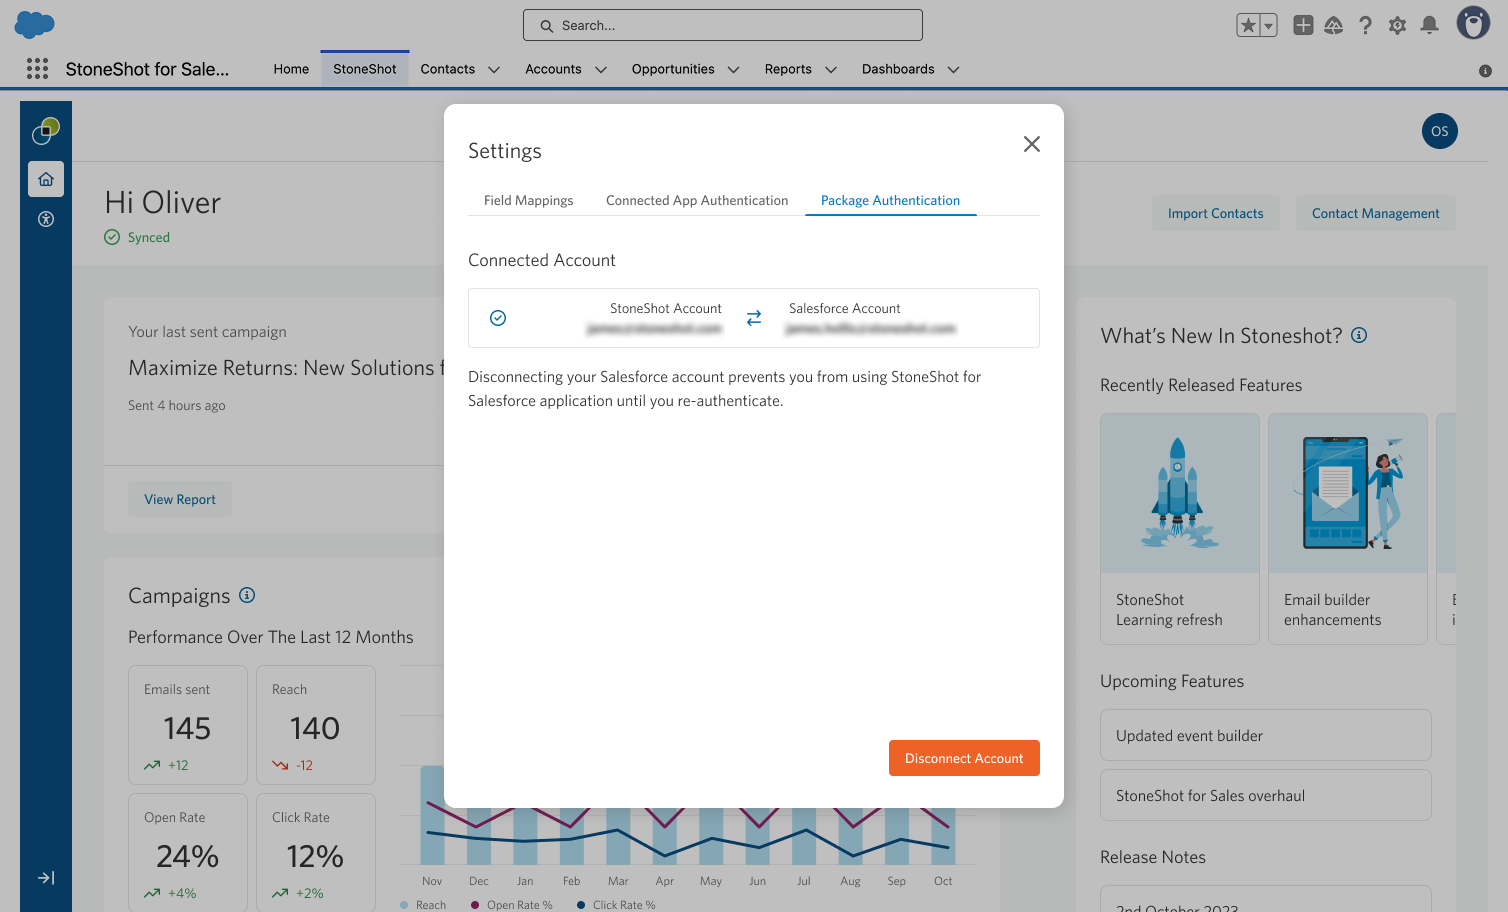Image resolution: width=1508 pixels, height=912 pixels.
Task: Select the StoneShot nav tab
Action: [x=365, y=69]
